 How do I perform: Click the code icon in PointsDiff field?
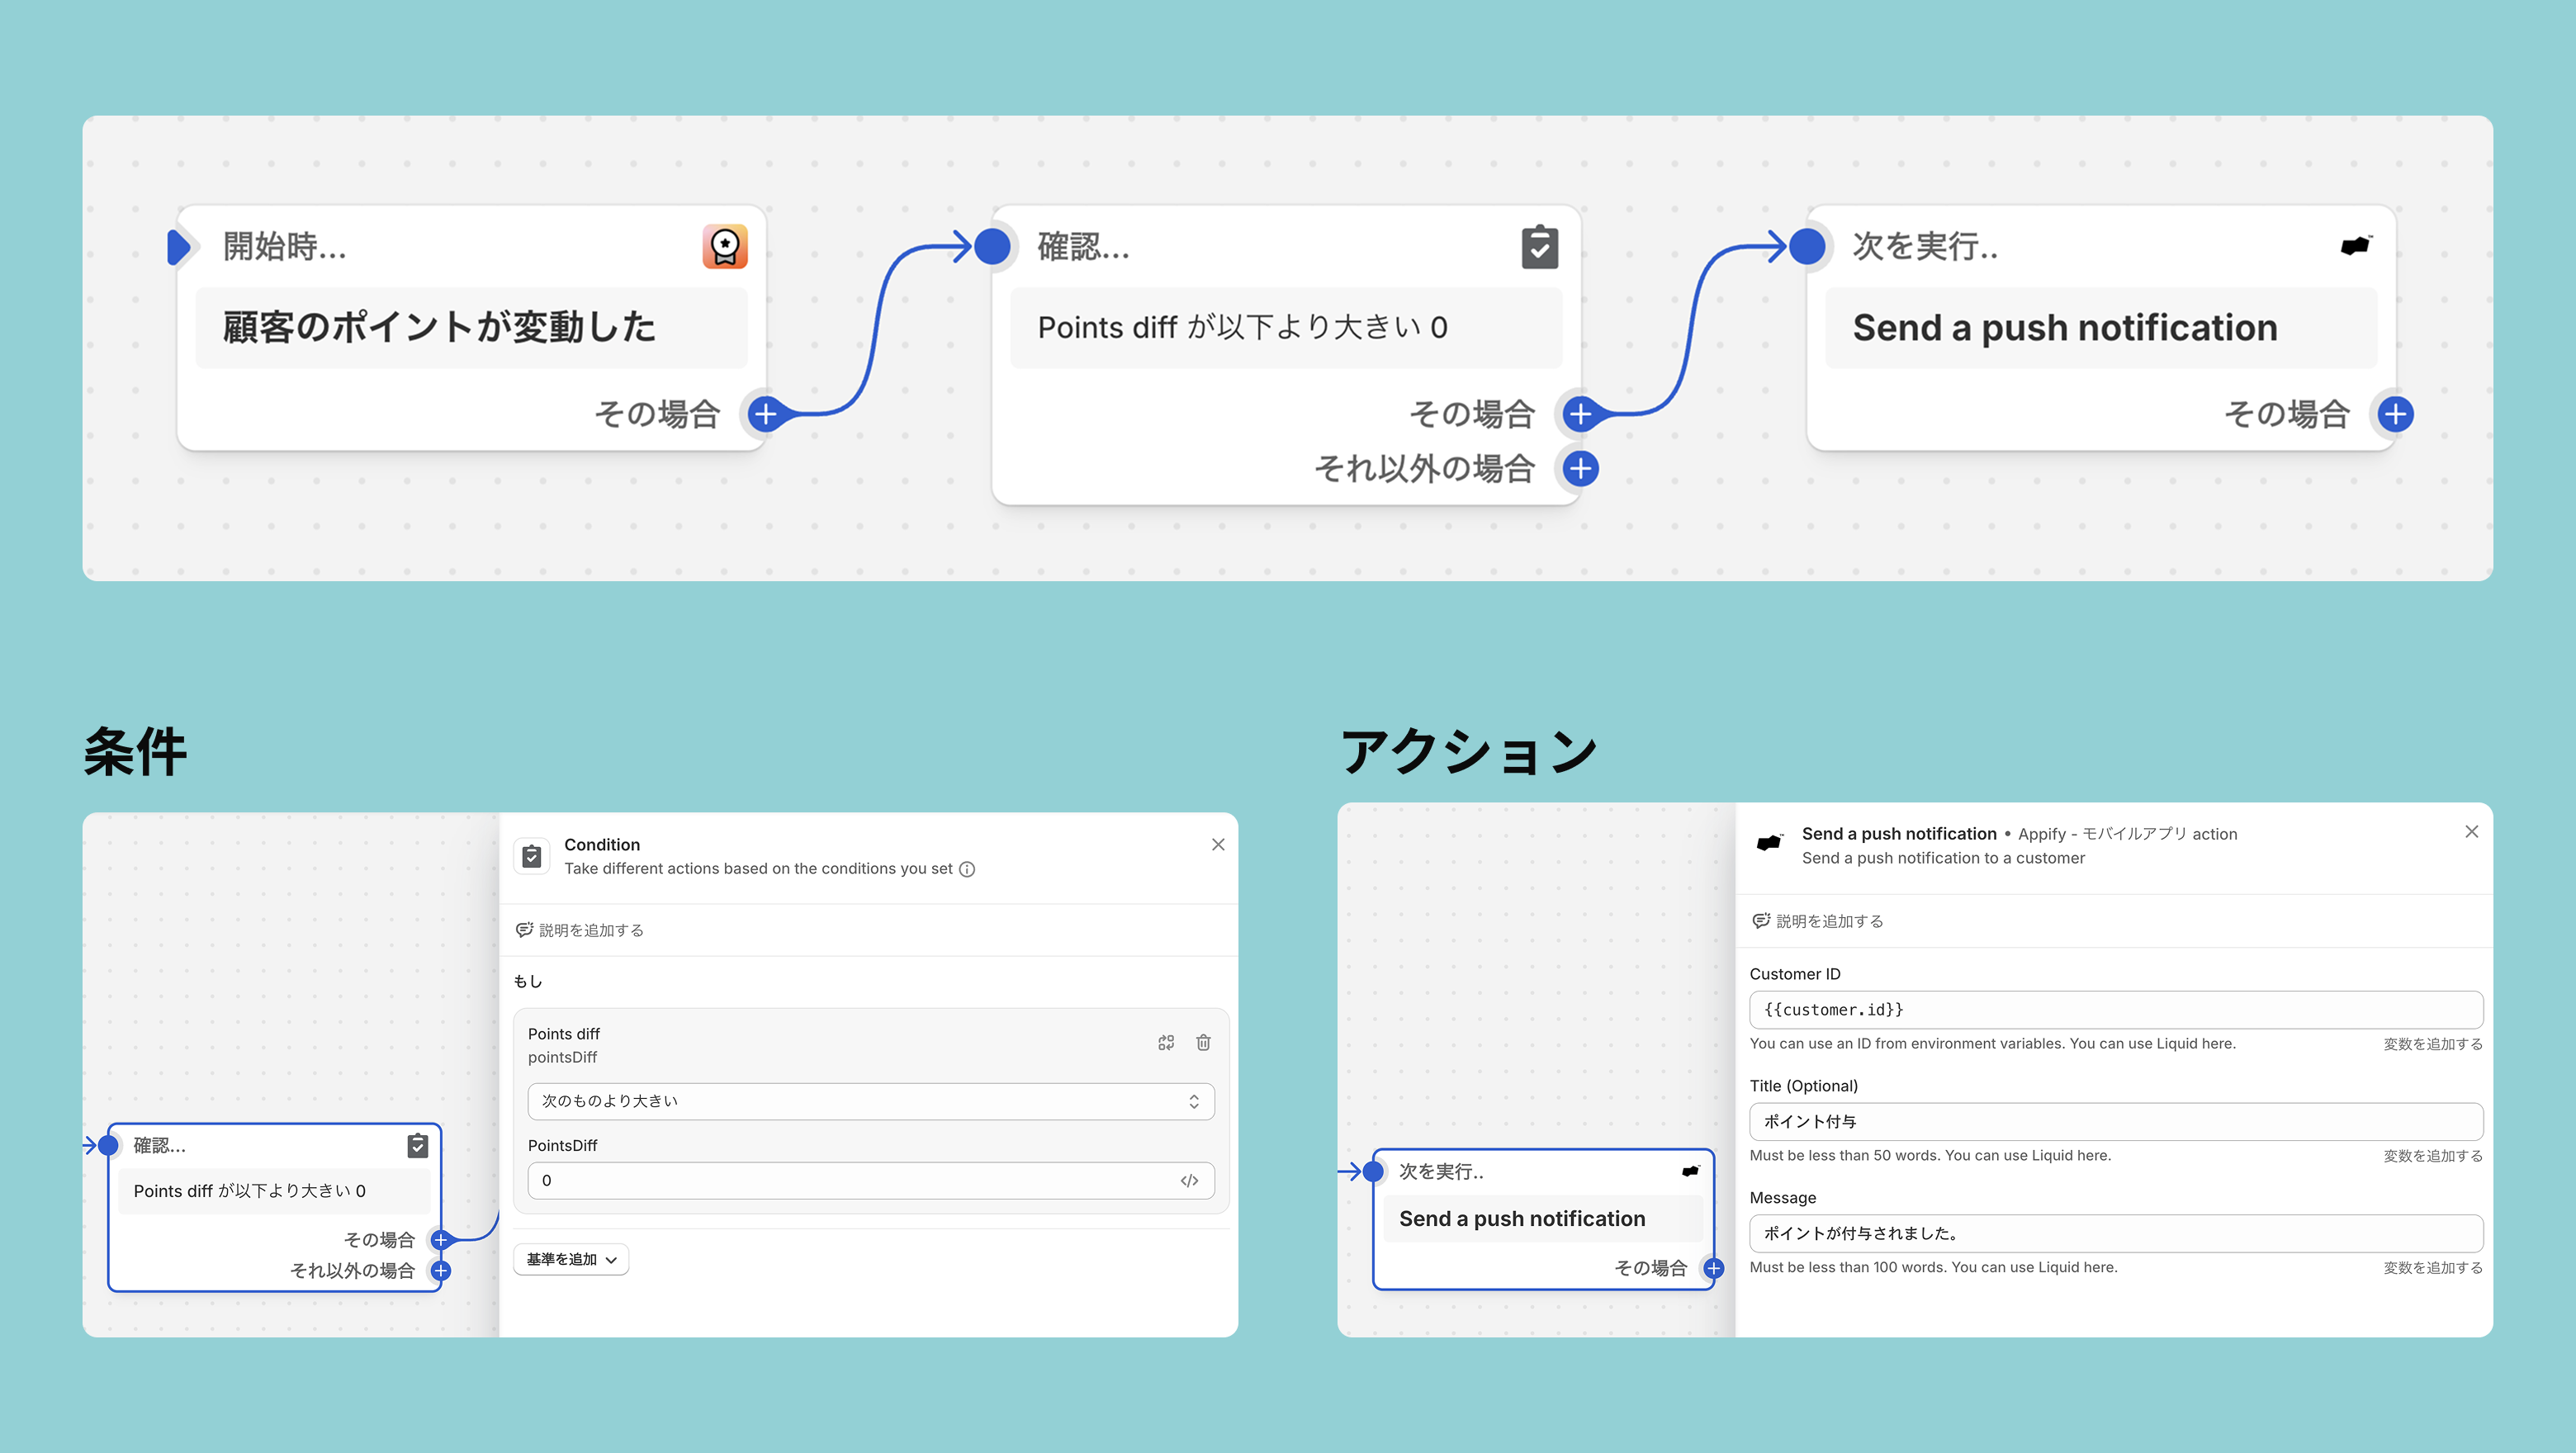[1189, 1181]
